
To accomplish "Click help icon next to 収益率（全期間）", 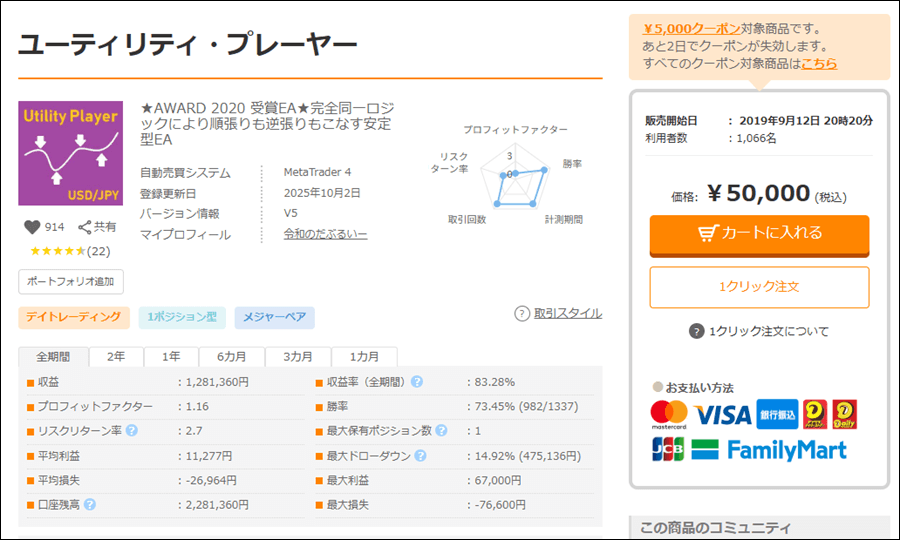I will pyautogui.click(x=416, y=382).
